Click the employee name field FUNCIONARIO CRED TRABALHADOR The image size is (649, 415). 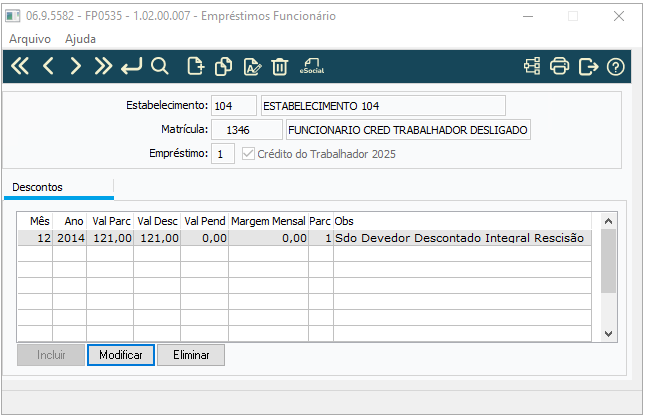coord(408,130)
